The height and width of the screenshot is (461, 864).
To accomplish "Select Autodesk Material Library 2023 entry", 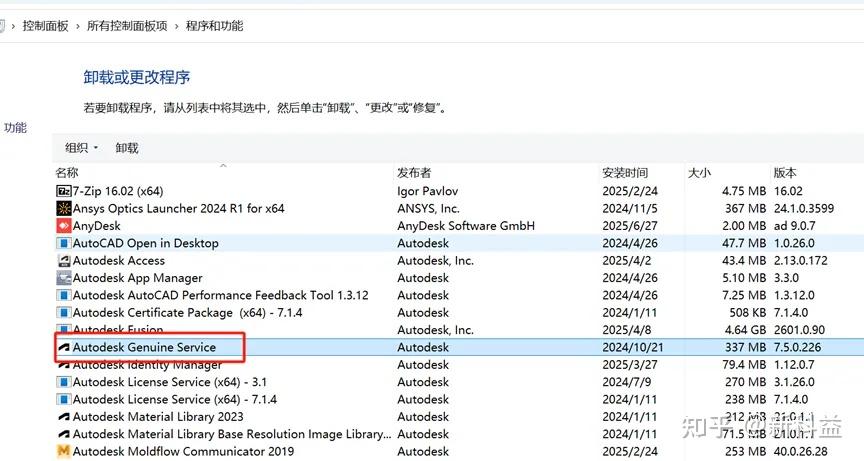I will pyautogui.click(x=158, y=417).
